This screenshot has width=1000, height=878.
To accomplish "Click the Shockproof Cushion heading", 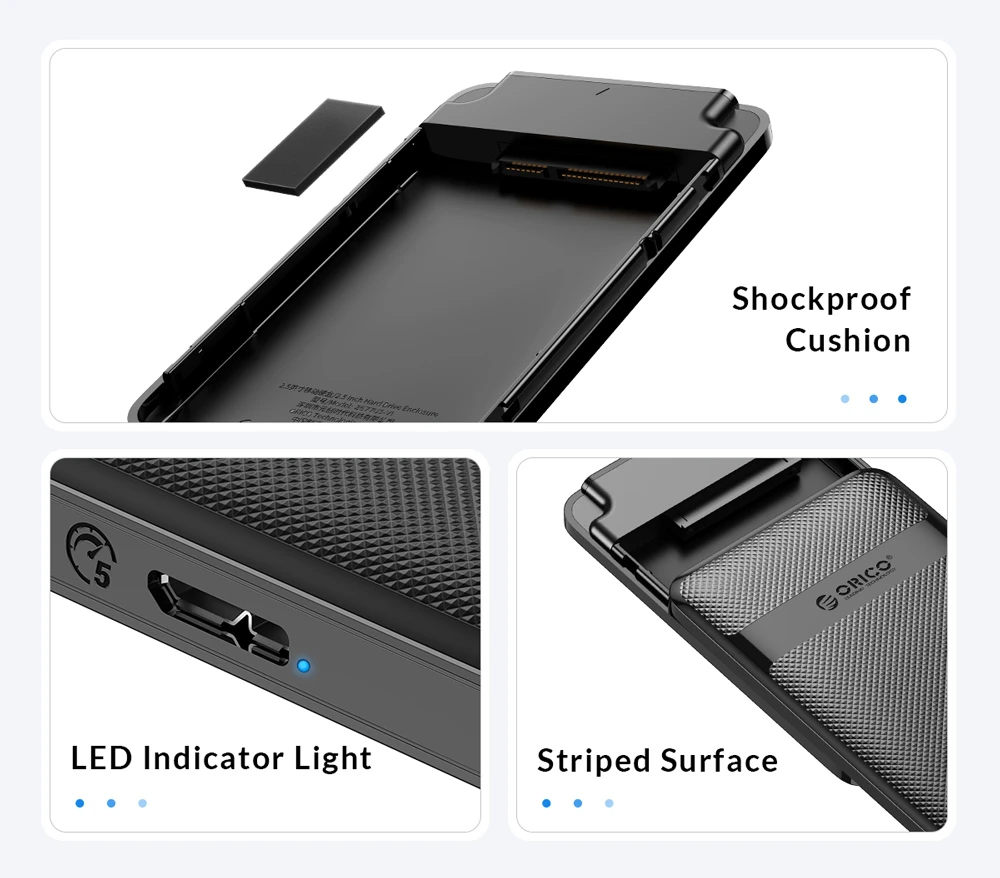I will tap(821, 319).
